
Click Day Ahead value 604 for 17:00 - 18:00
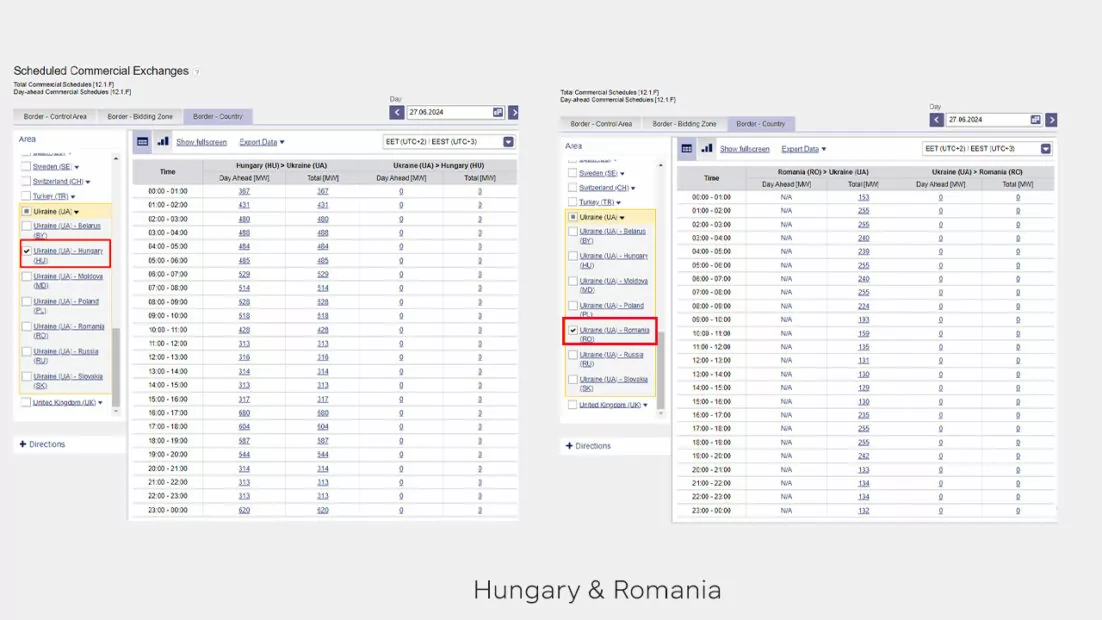244,427
